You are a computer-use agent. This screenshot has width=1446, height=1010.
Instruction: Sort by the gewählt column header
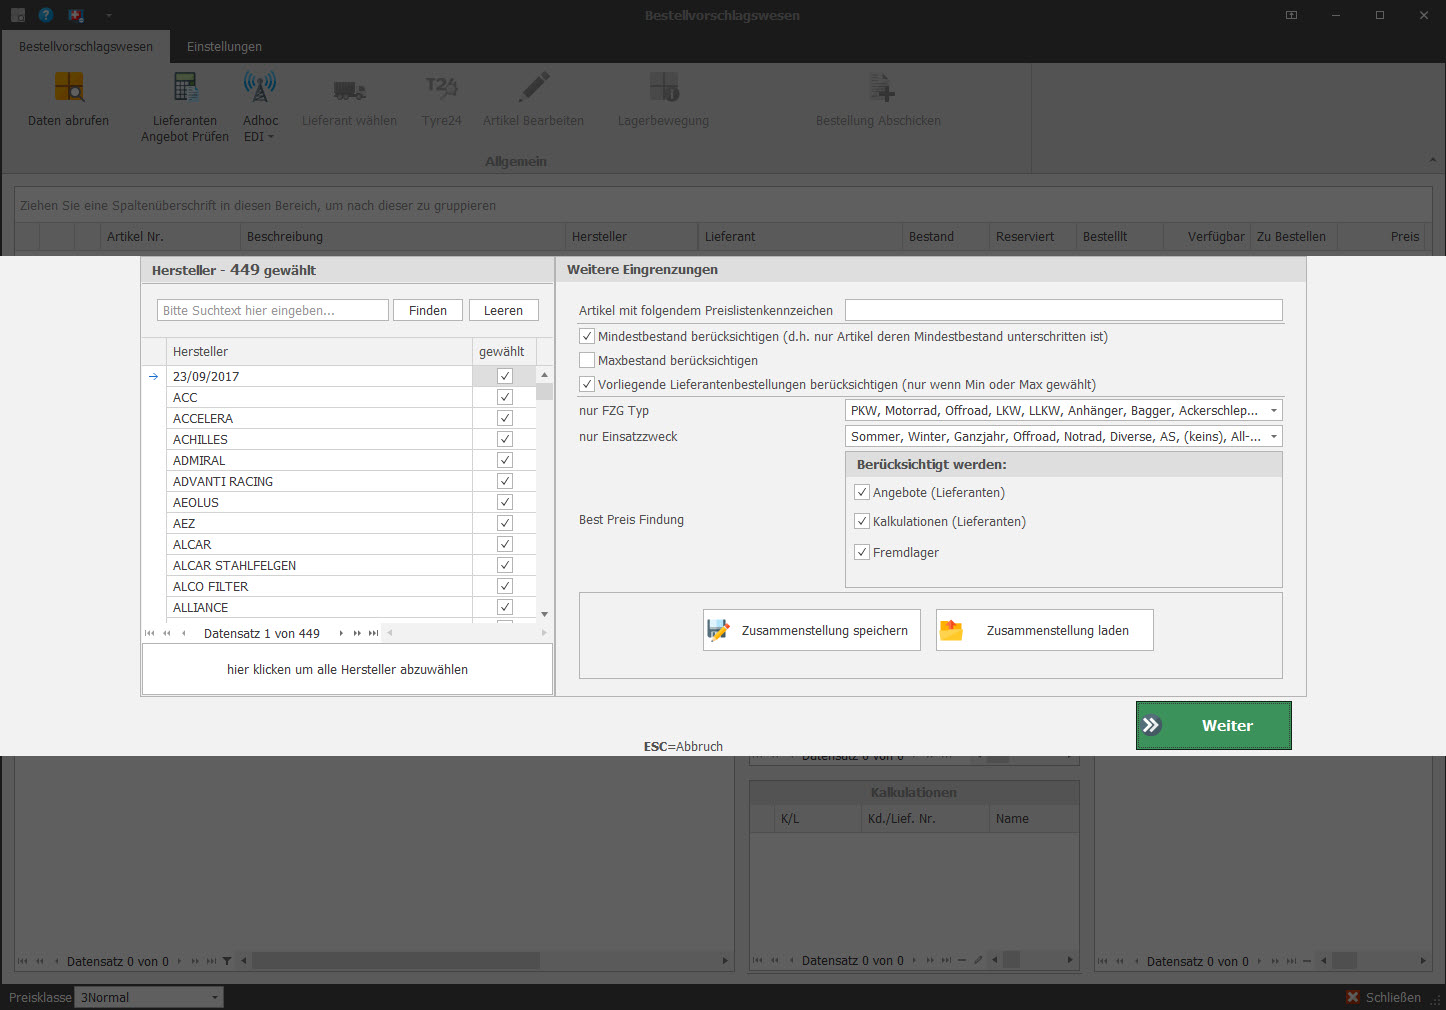504,351
